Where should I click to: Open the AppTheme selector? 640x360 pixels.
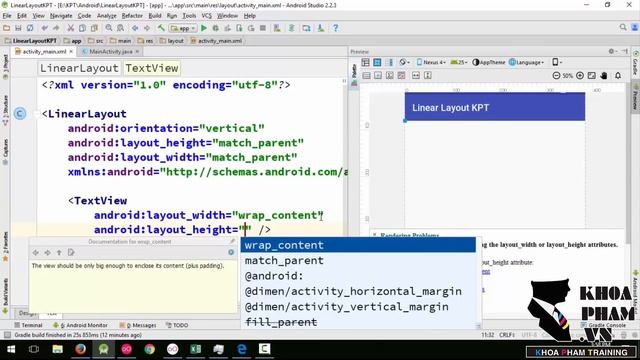(x=489, y=62)
